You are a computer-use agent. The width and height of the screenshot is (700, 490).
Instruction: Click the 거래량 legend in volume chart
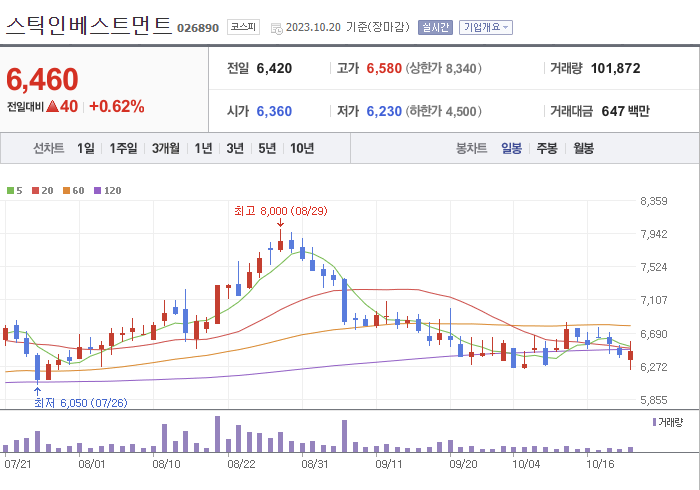click(x=667, y=422)
